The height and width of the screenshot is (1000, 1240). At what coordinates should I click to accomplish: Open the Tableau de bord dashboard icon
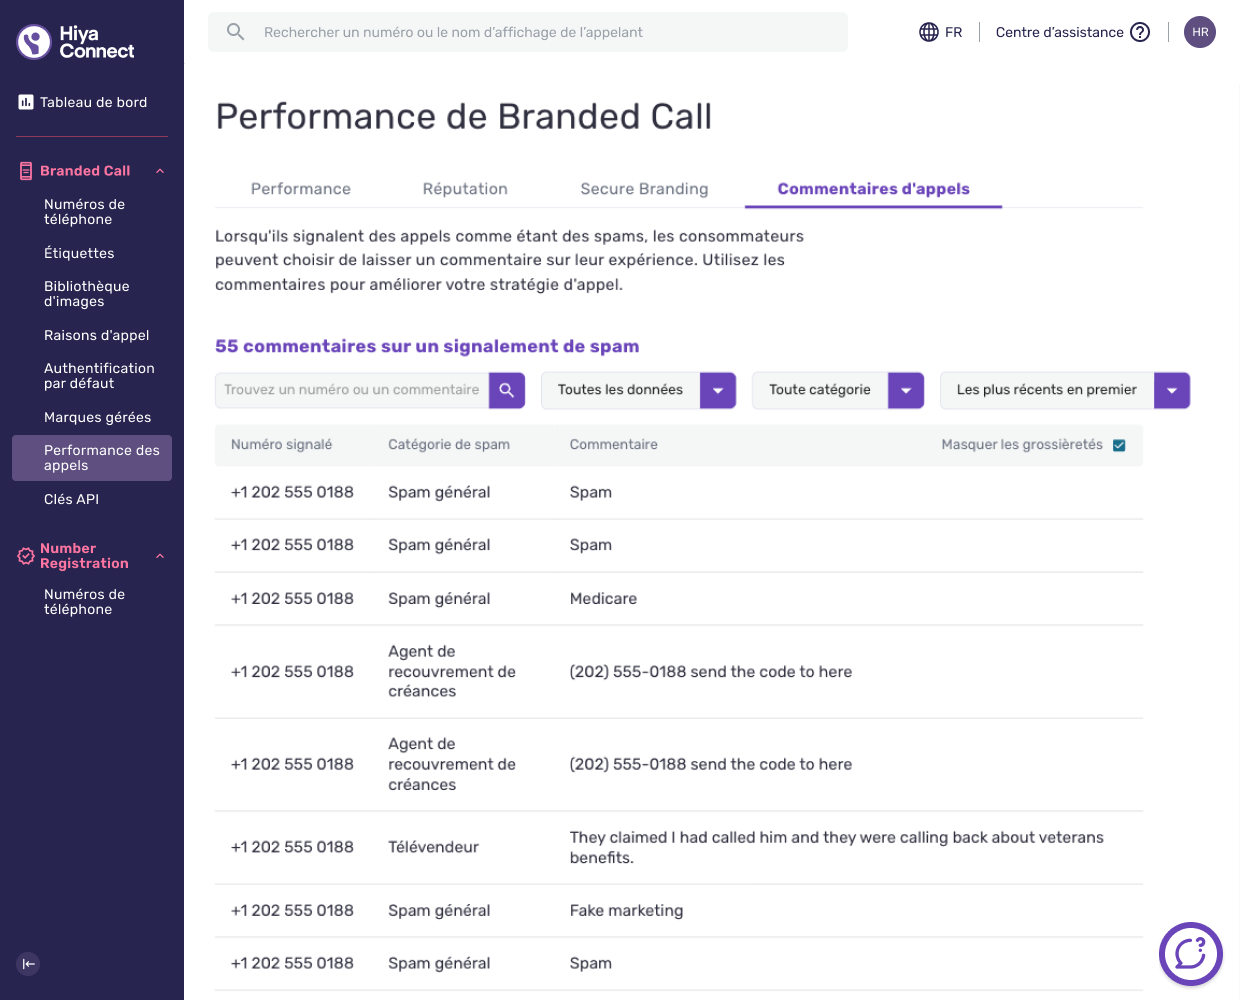click(x=26, y=102)
